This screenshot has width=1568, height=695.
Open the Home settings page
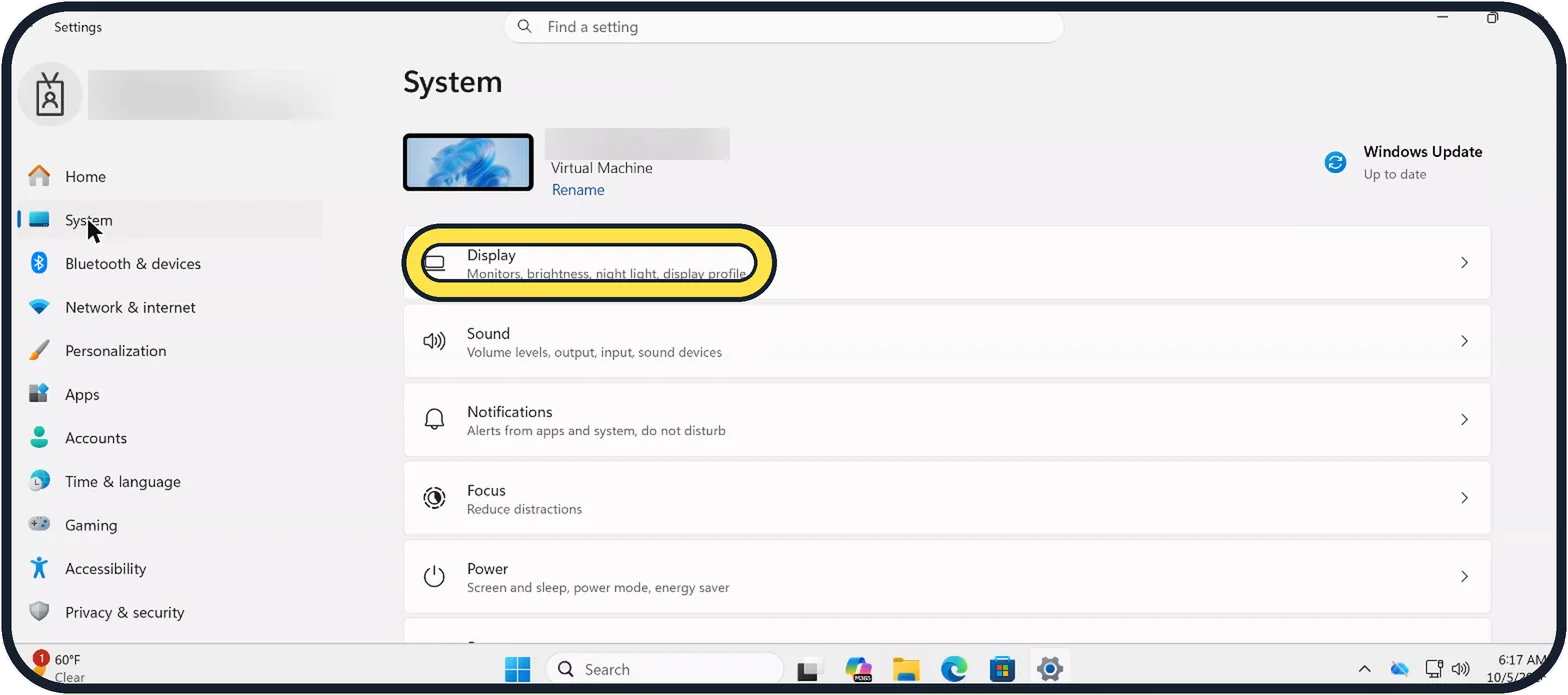click(x=170, y=177)
